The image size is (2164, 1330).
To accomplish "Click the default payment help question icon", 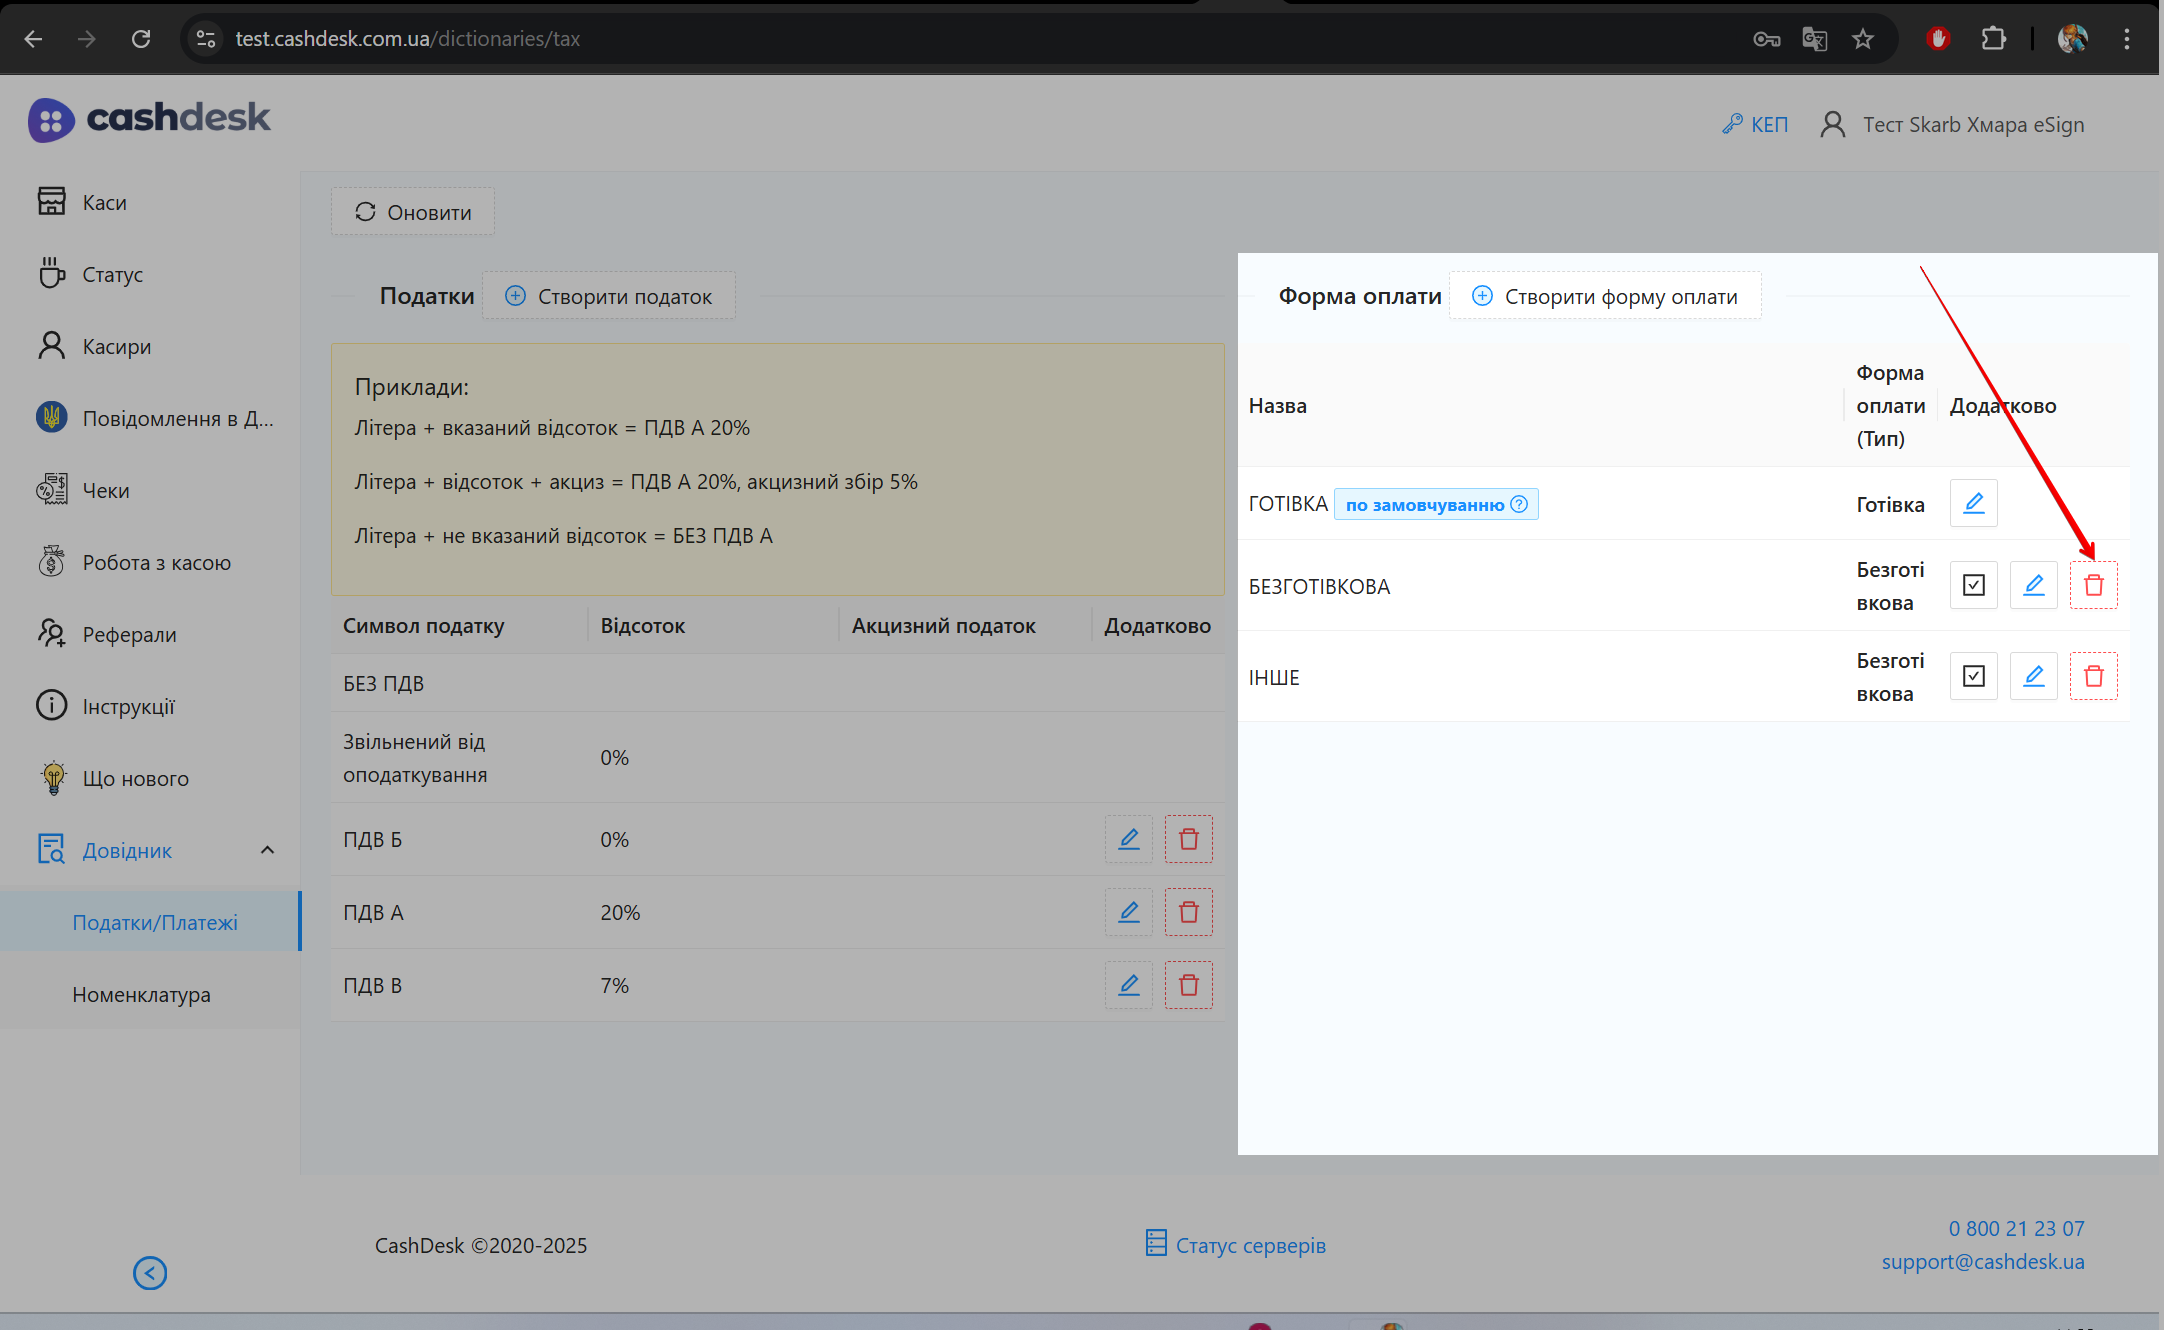I will coord(1519,504).
